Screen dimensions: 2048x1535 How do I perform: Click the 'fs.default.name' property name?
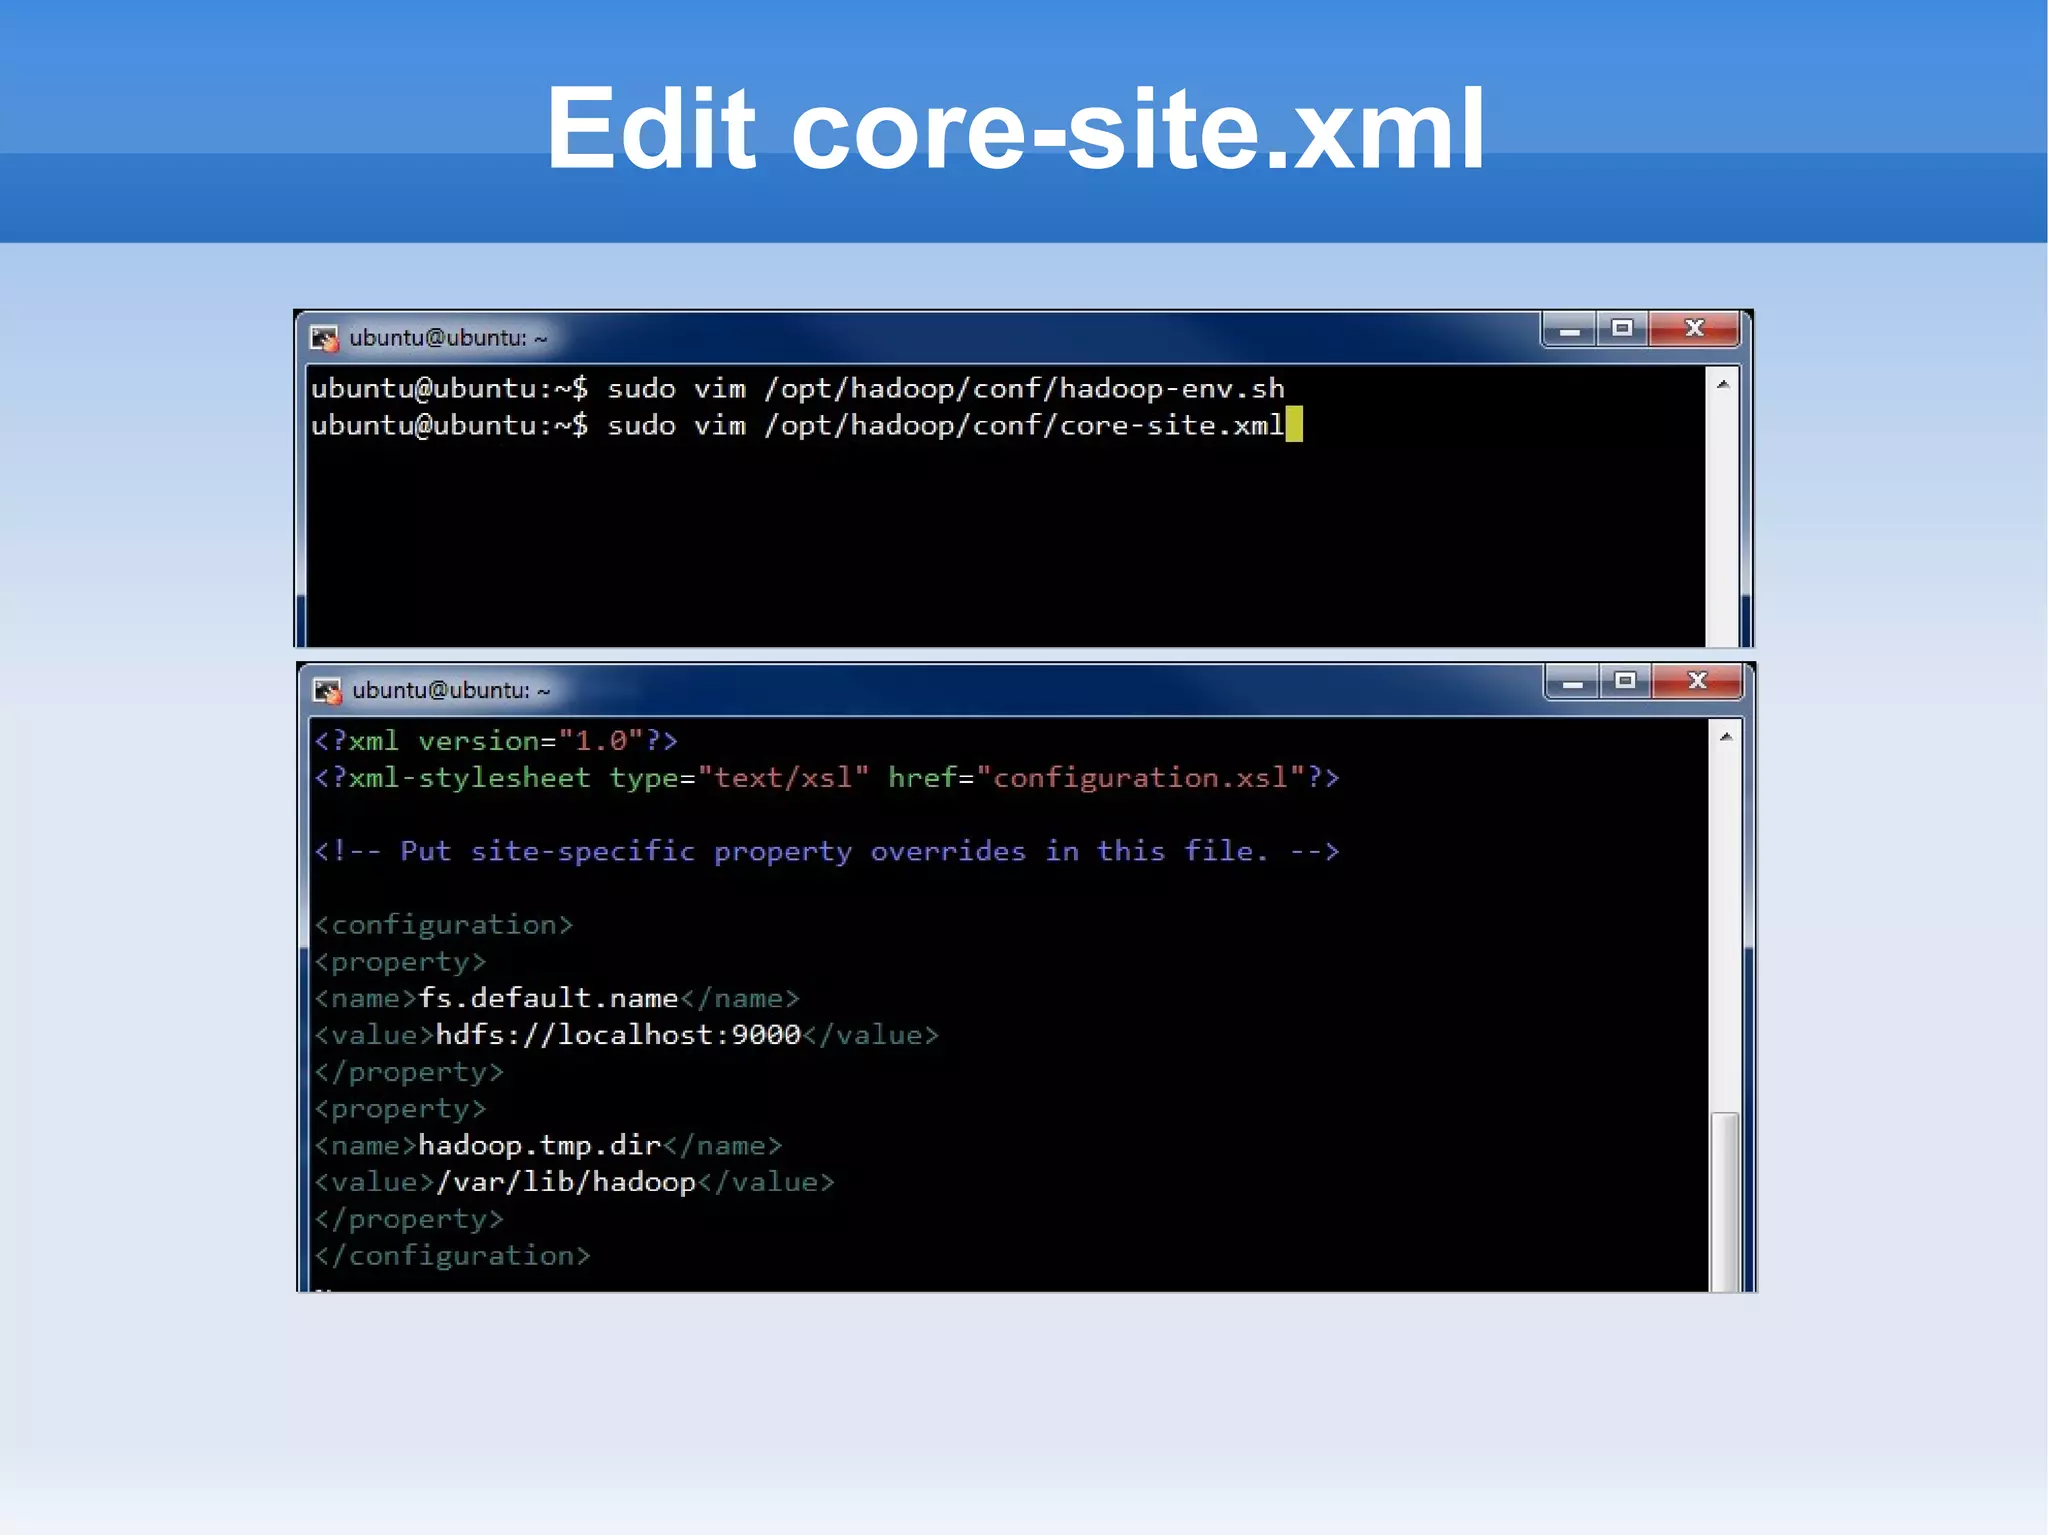pos(548,998)
